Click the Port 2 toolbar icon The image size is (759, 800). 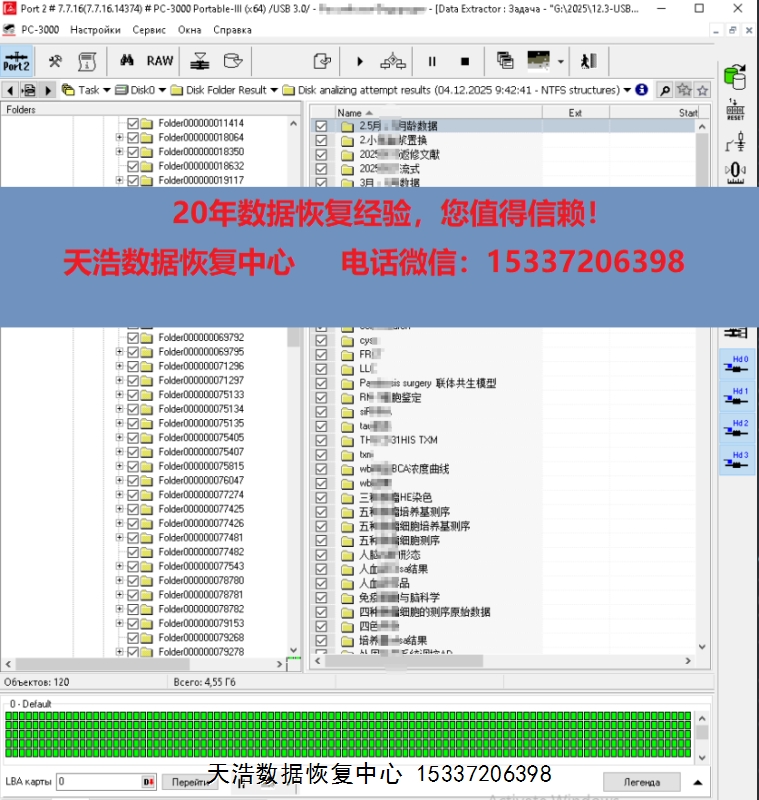[x=17, y=60]
